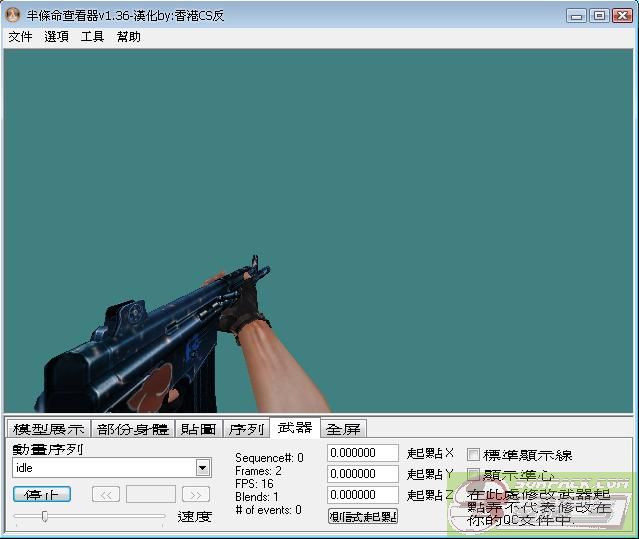Click the 起點Z origin input field
This screenshot has width=639, height=539.
point(362,495)
